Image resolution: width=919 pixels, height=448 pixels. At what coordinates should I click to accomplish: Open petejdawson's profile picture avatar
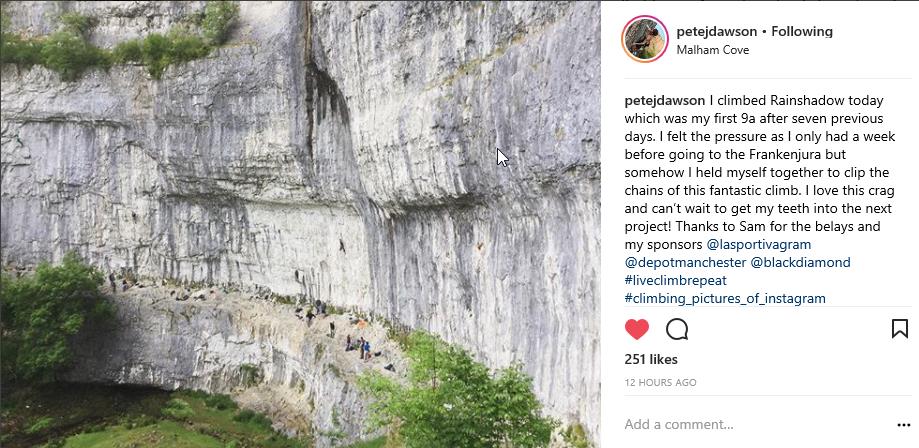(644, 39)
